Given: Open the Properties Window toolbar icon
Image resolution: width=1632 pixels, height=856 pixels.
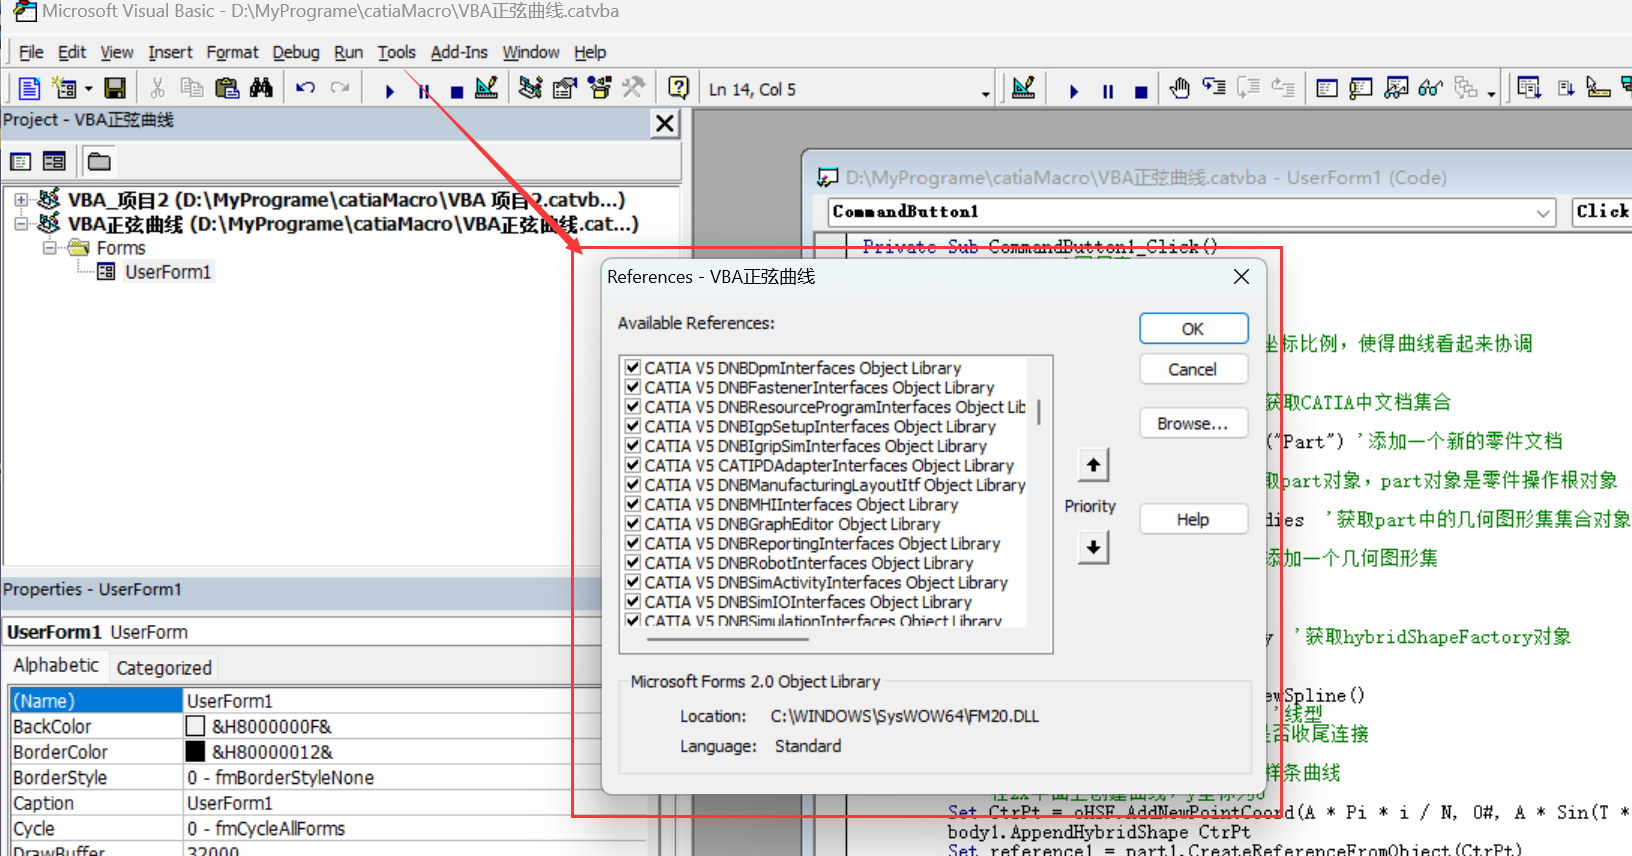Looking at the screenshot, I should [564, 89].
